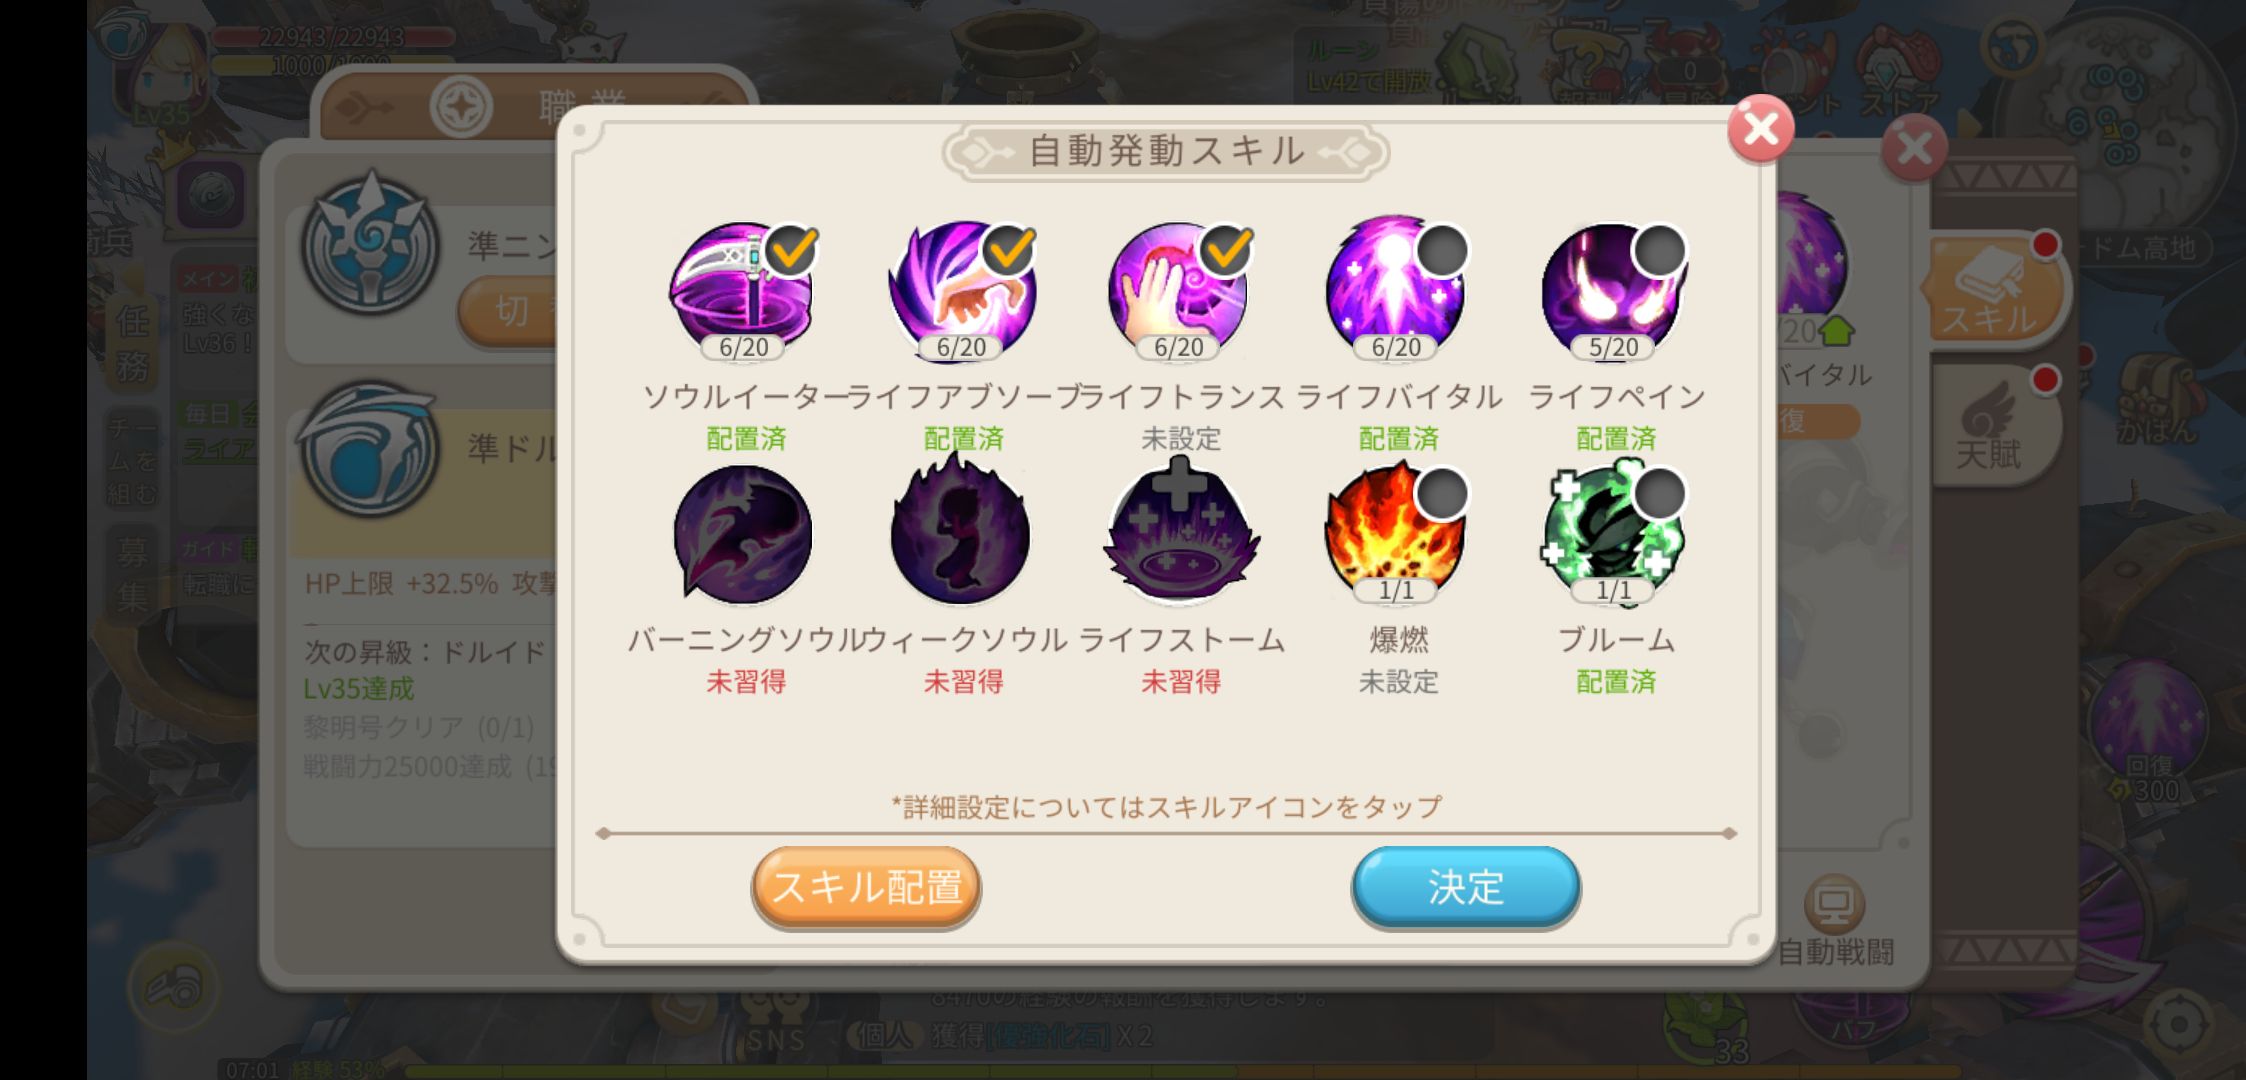Image resolution: width=2246 pixels, height=1080 pixels.
Task: Uncheck the ライフアブソーブ auto-cast checkmark
Action: point(1009,250)
